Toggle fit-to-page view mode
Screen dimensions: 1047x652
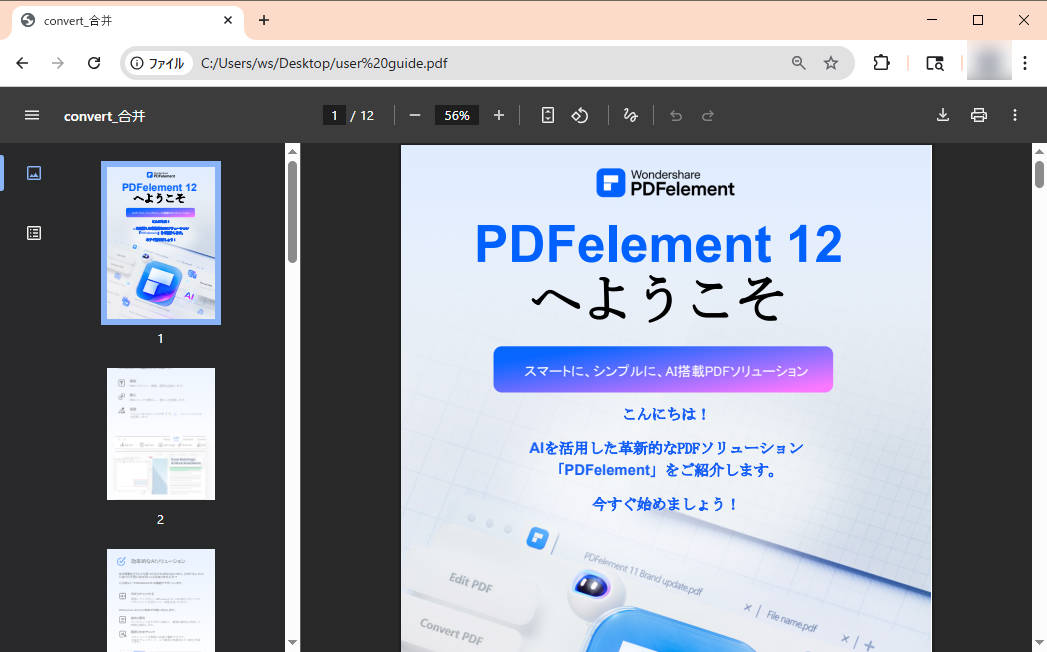547,115
